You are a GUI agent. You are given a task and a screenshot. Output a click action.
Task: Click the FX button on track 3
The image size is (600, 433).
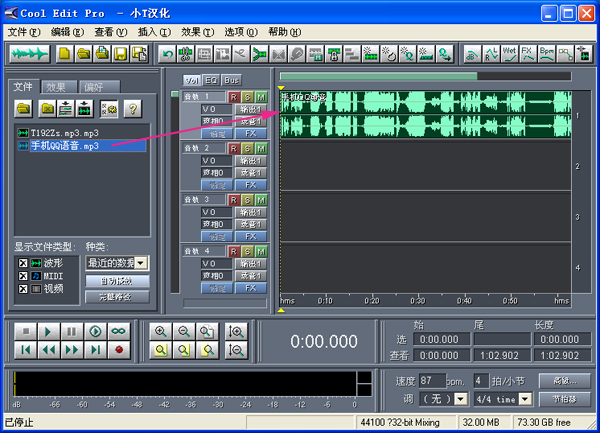pos(251,236)
